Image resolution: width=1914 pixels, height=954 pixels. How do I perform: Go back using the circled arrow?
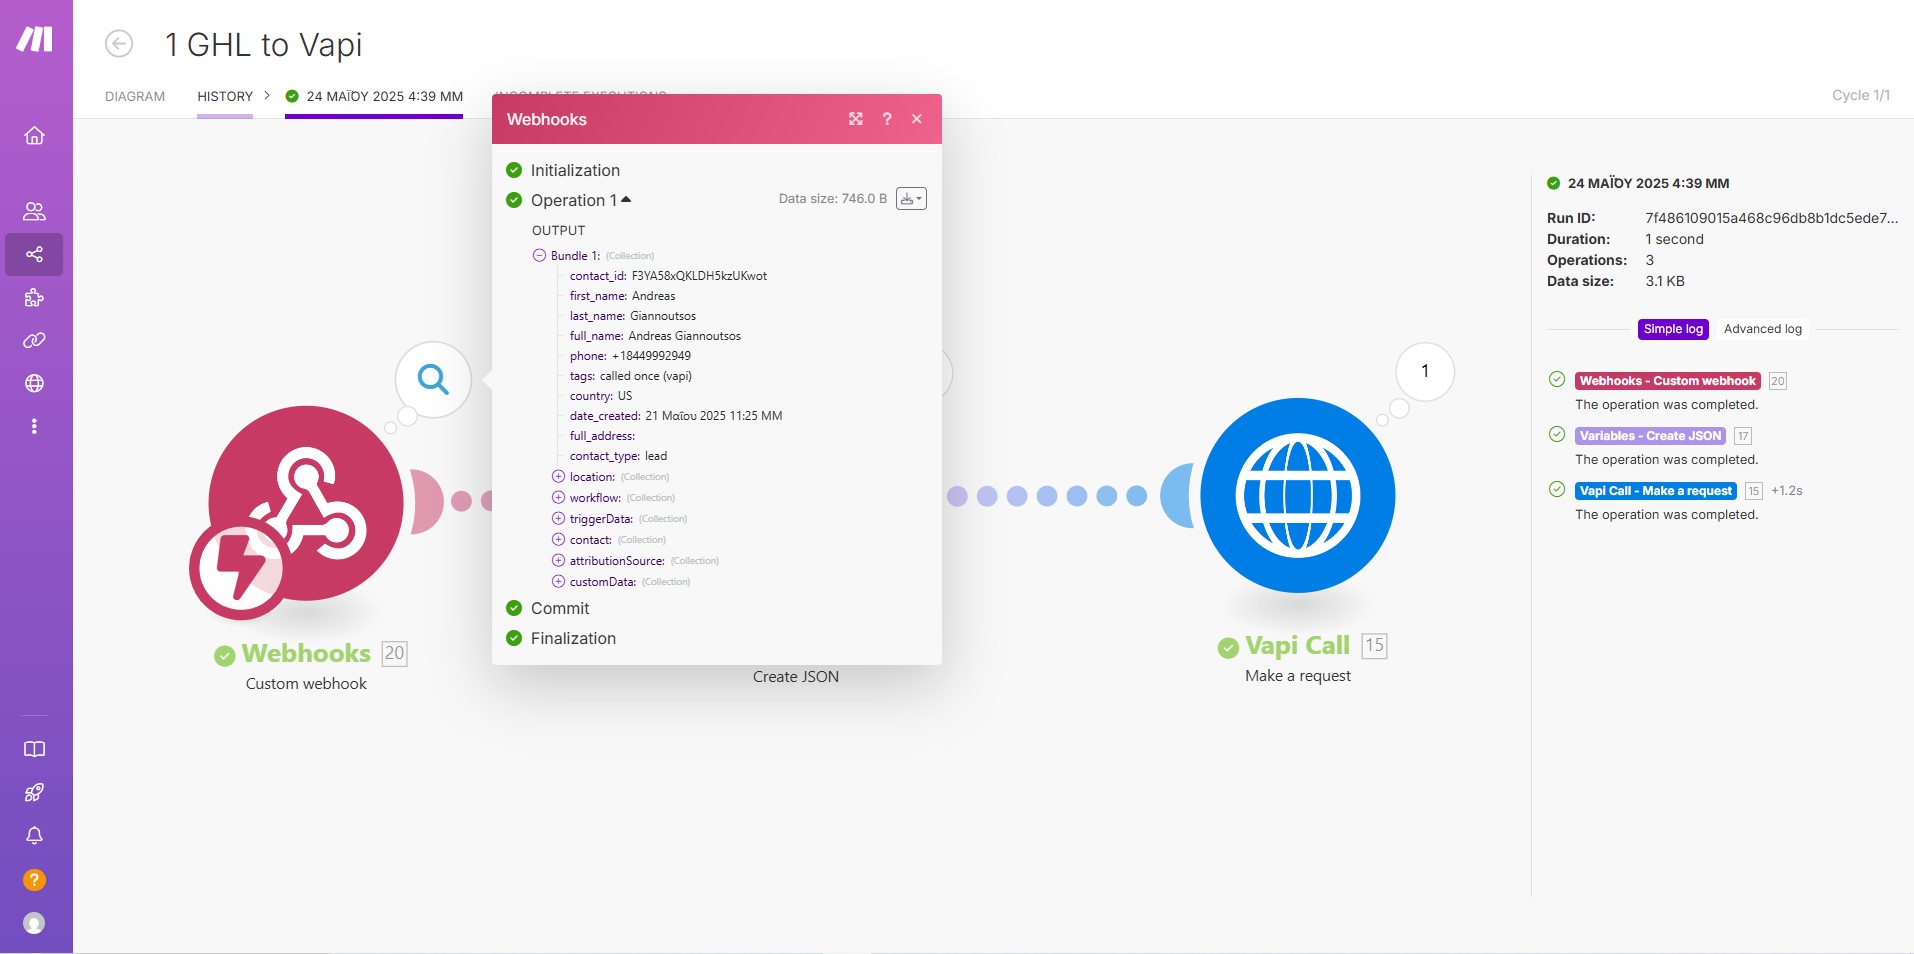(x=119, y=44)
